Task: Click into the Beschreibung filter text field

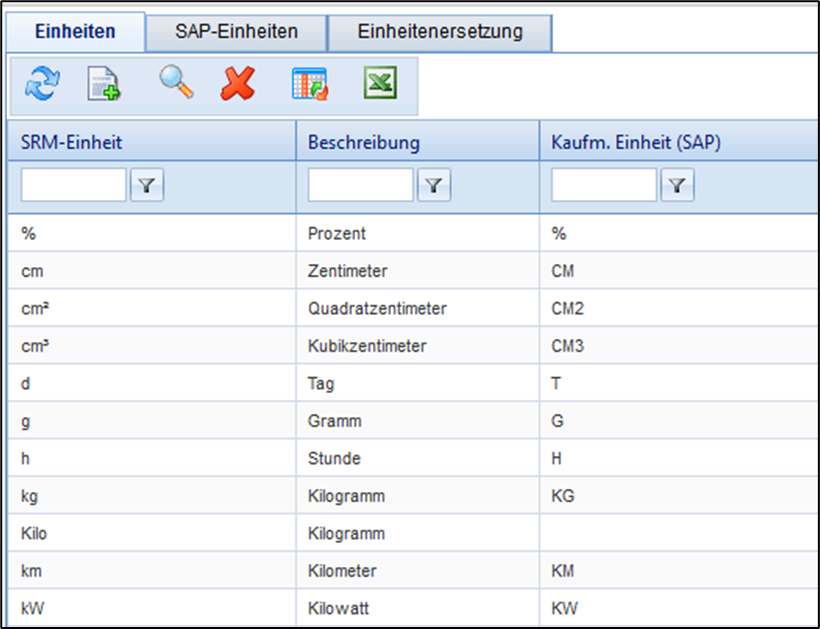Action: point(361,185)
